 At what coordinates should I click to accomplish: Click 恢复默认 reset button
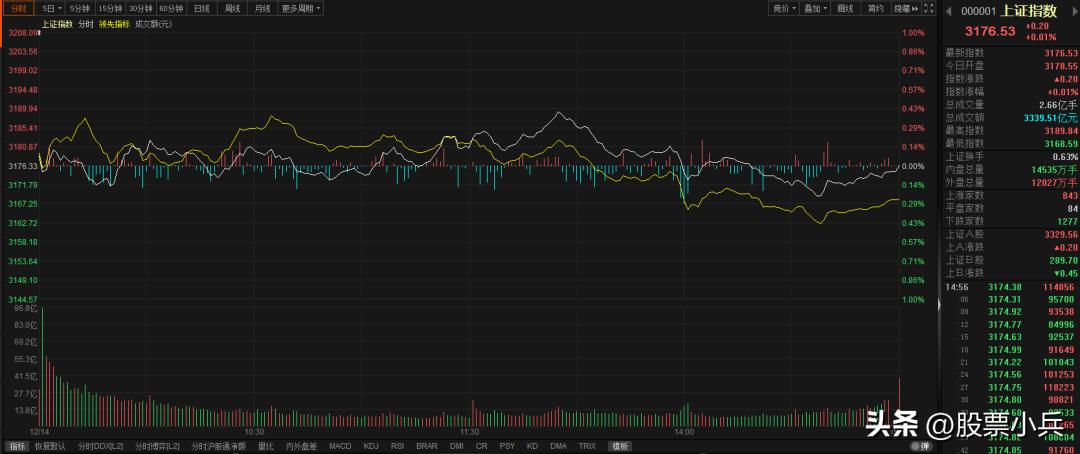pos(50,446)
